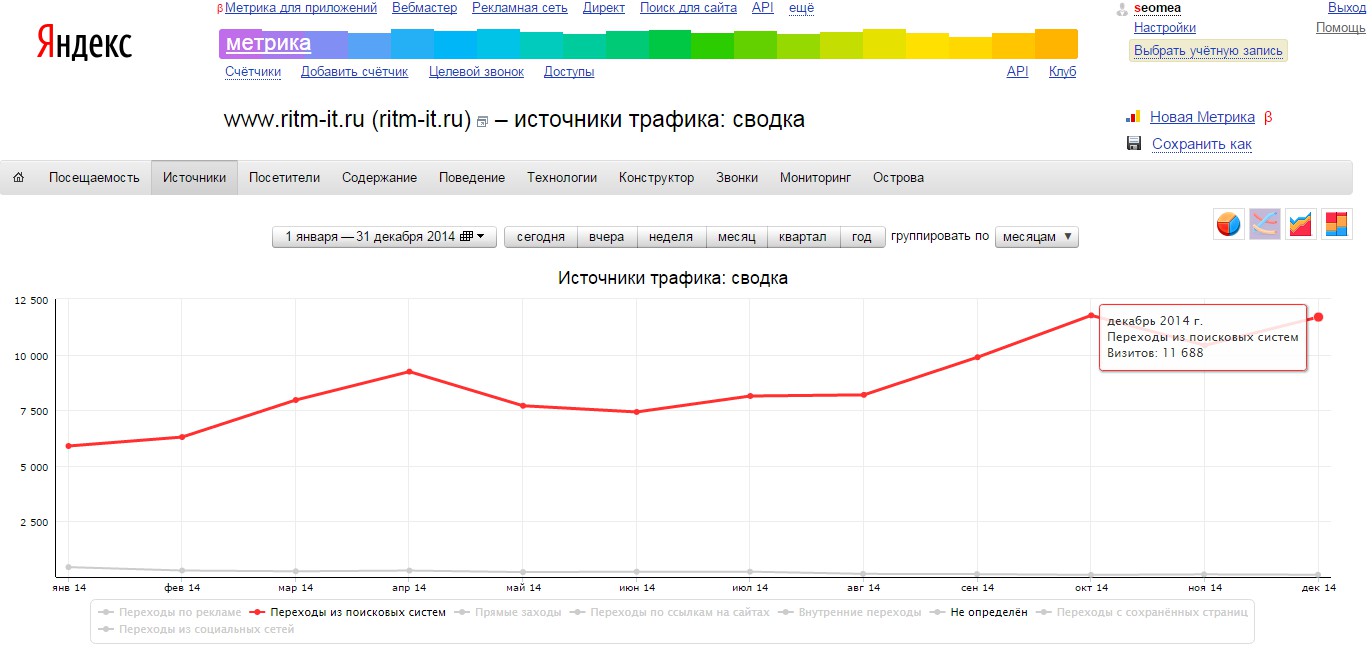Click the Yandex logo
The width and height of the screenshot is (1372, 655).
84,42
